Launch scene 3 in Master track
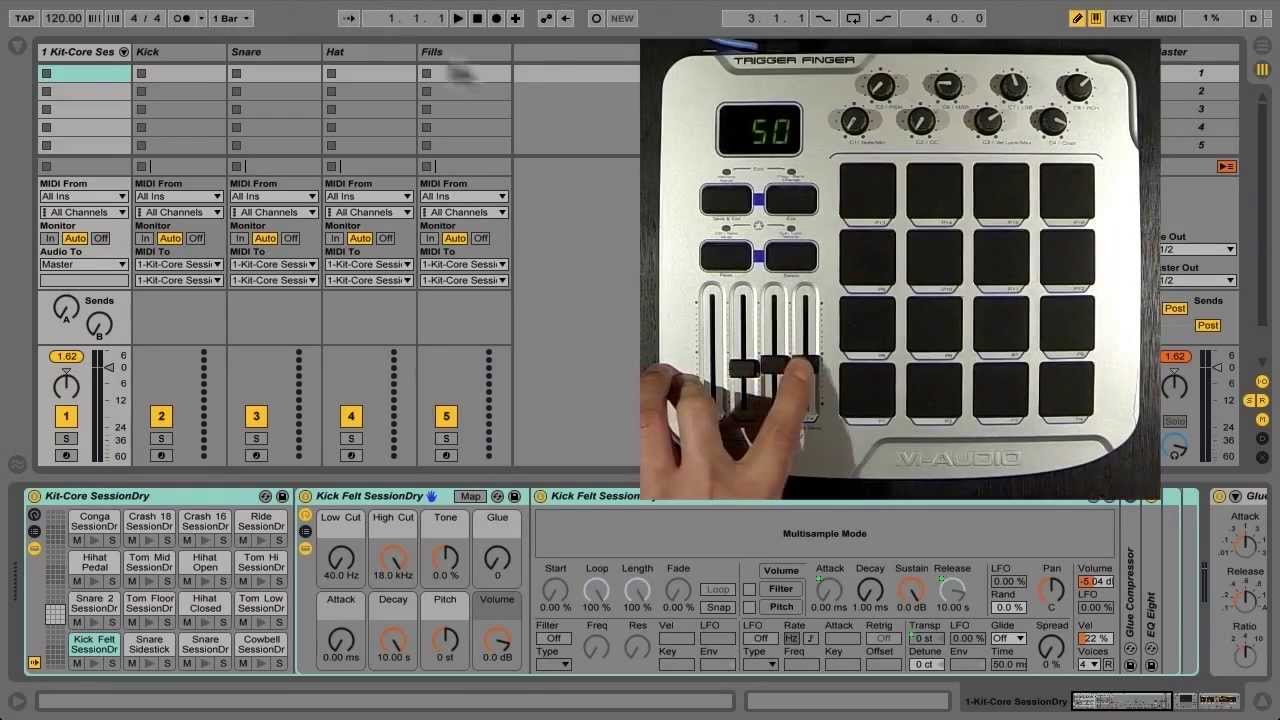 tap(1201, 109)
